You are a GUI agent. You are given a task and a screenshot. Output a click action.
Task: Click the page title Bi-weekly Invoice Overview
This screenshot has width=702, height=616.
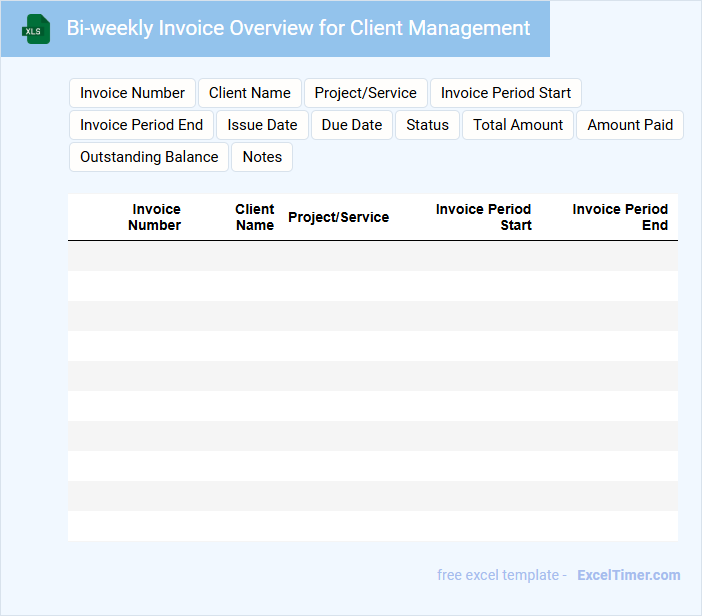(x=298, y=28)
